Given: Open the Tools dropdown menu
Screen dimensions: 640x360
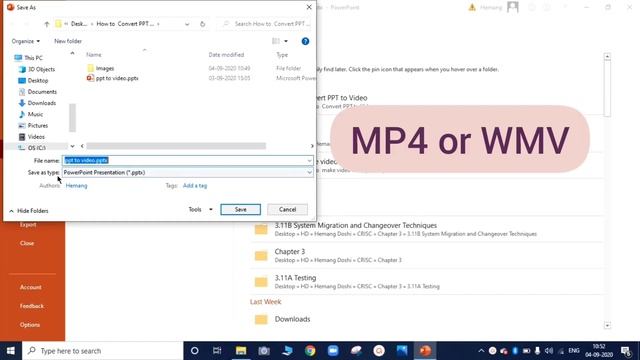Looking at the screenshot, I should pyautogui.click(x=200, y=209).
